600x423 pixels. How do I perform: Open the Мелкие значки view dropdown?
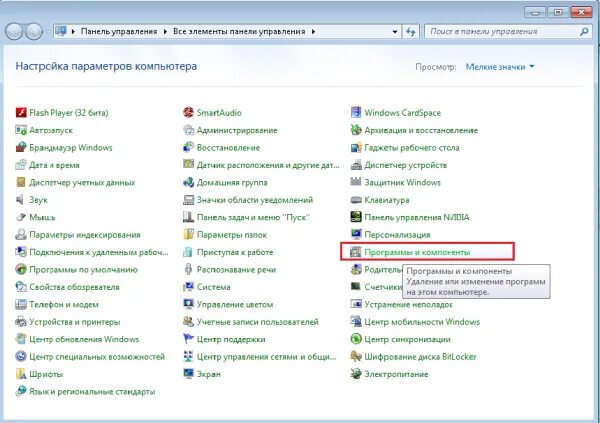tap(499, 67)
